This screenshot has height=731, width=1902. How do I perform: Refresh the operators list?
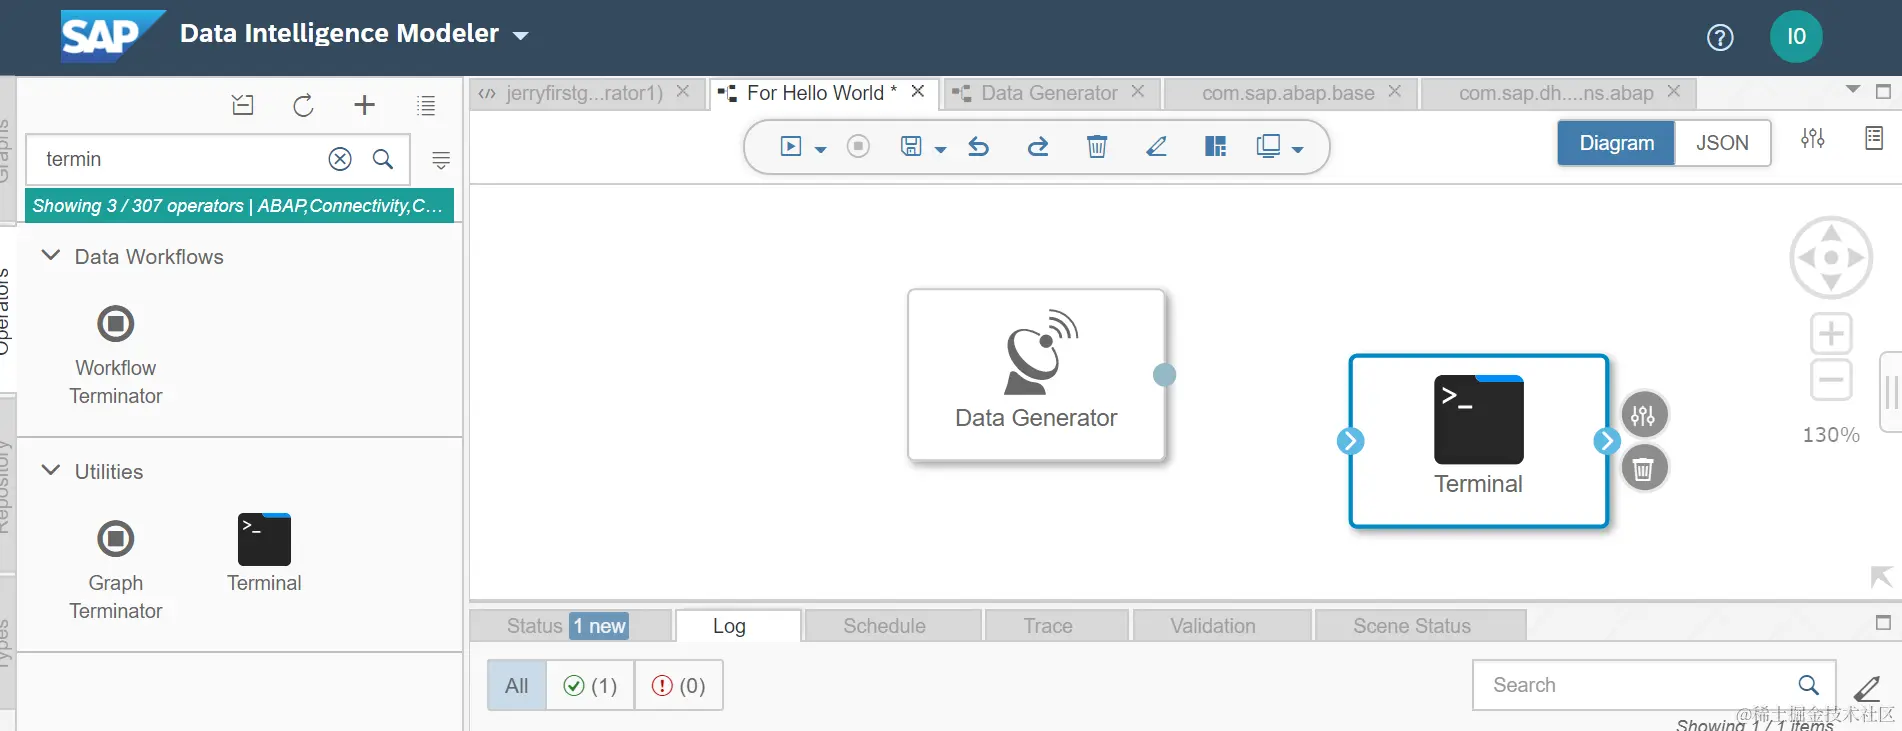pyautogui.click(x=304, y=105)
